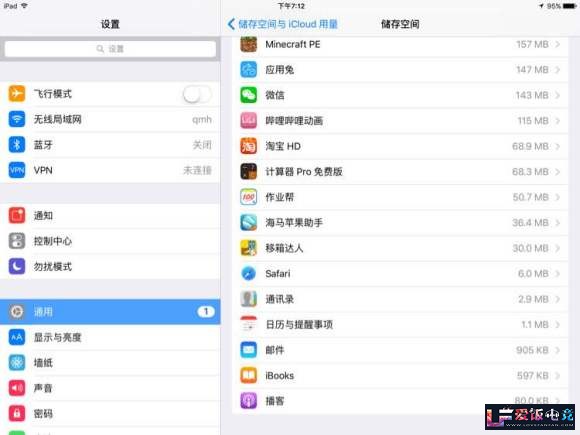580x435 pixels.
Task: Open the VPN row showing 未连接
Action: pos(110,170)
